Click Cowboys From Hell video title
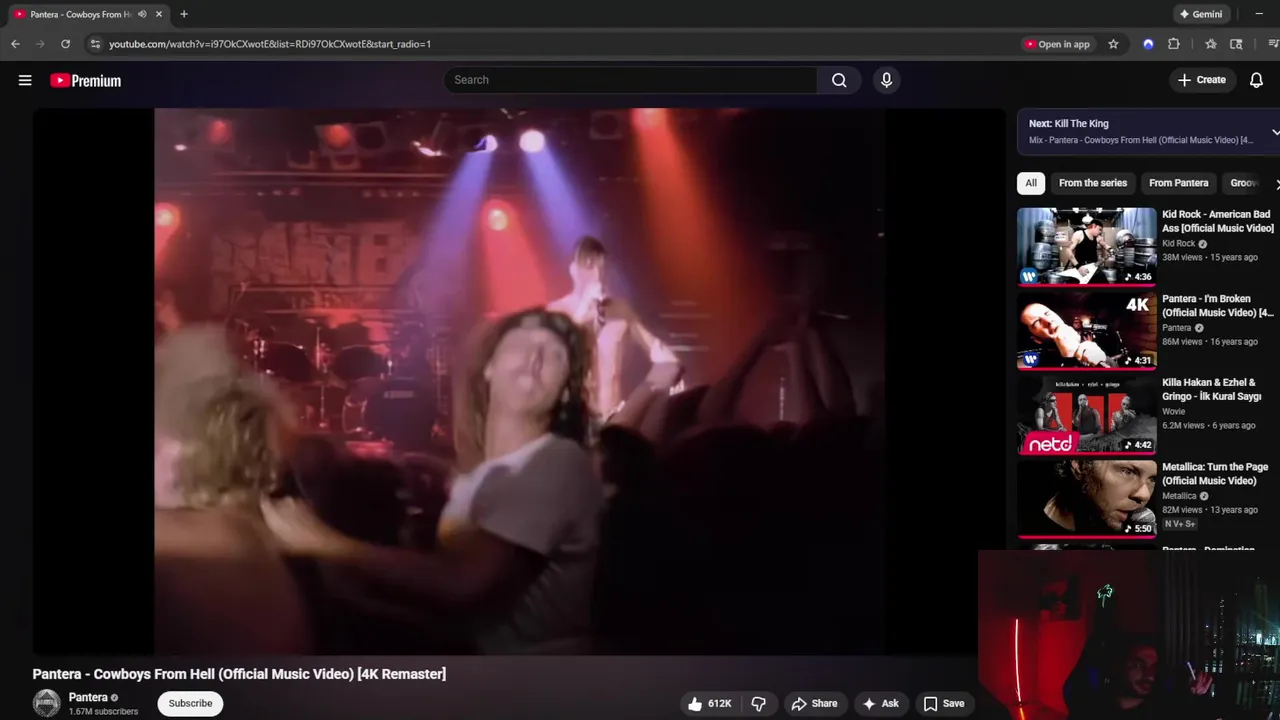Image resolution: width=1280 pixels, height=720 pixels. click(x=239, y=674)
